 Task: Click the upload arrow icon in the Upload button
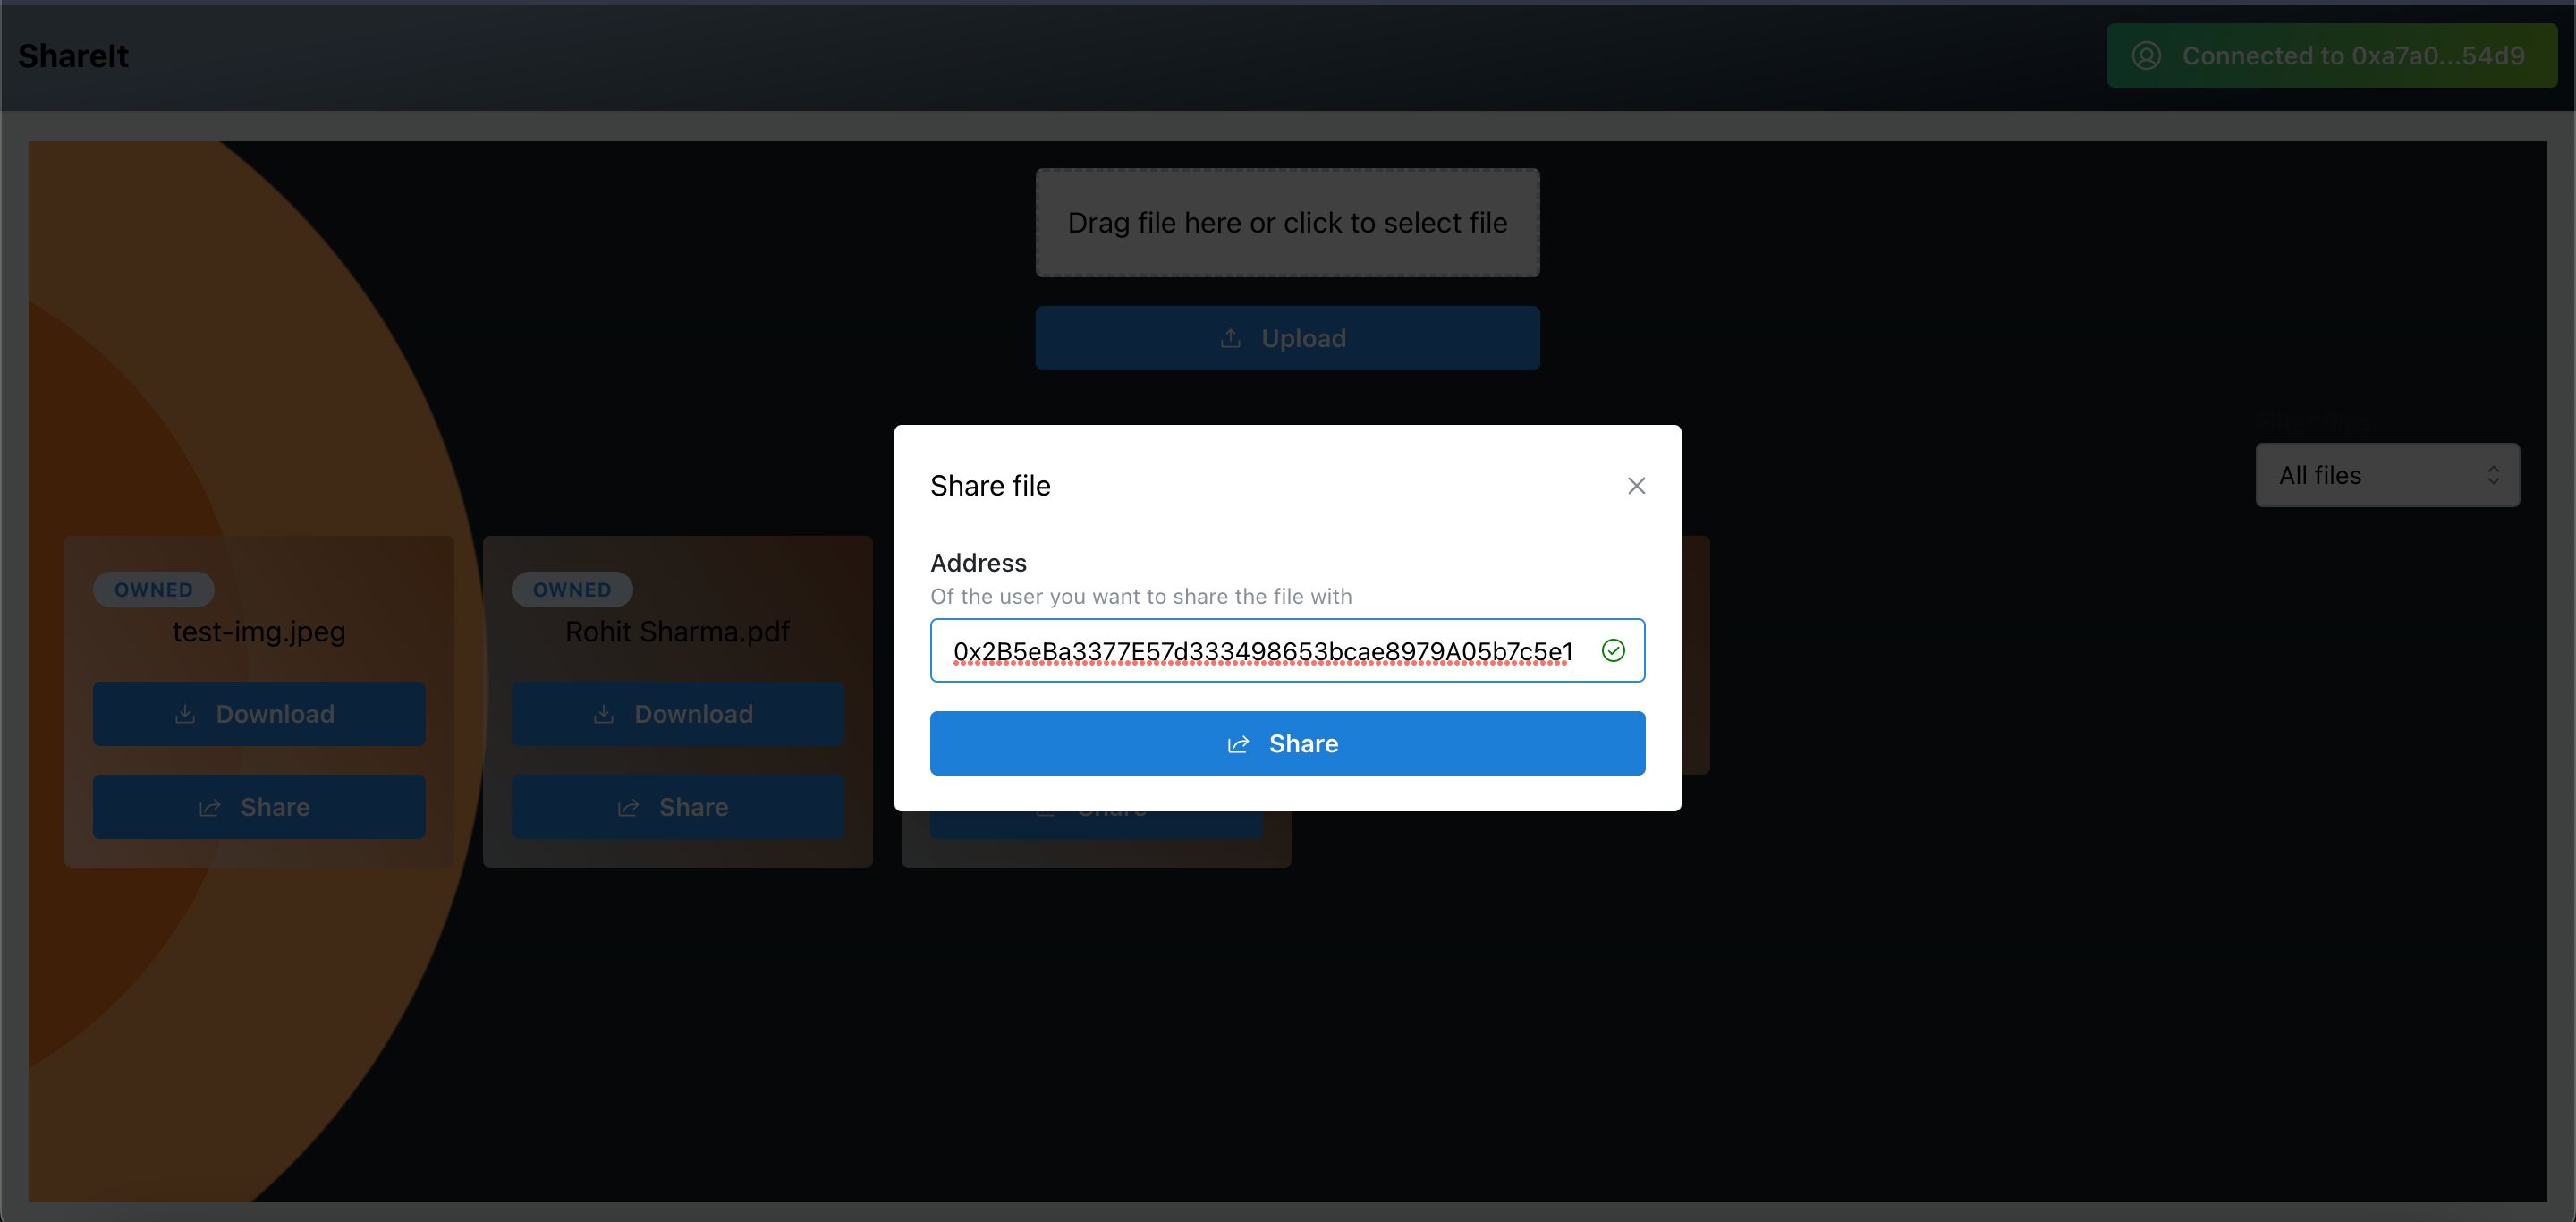pyautogui.click(x=1230, y=338)
